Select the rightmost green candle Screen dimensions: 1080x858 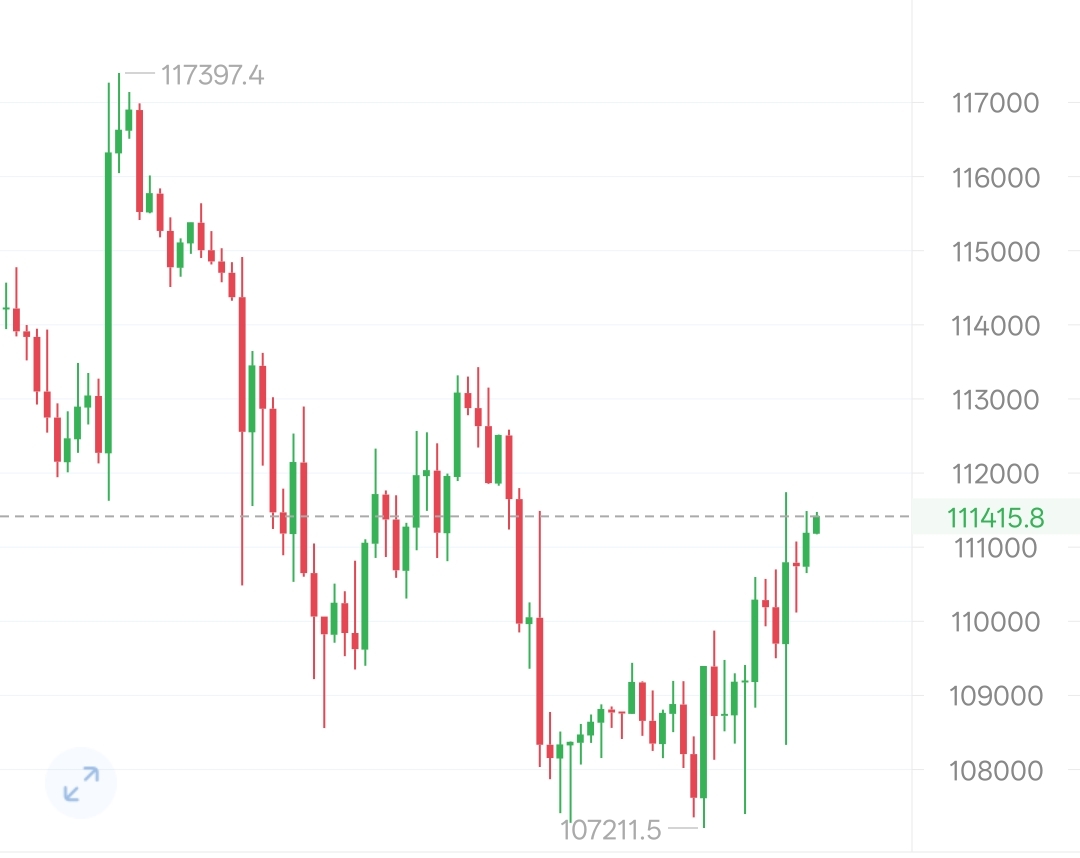tap(816, 525)
